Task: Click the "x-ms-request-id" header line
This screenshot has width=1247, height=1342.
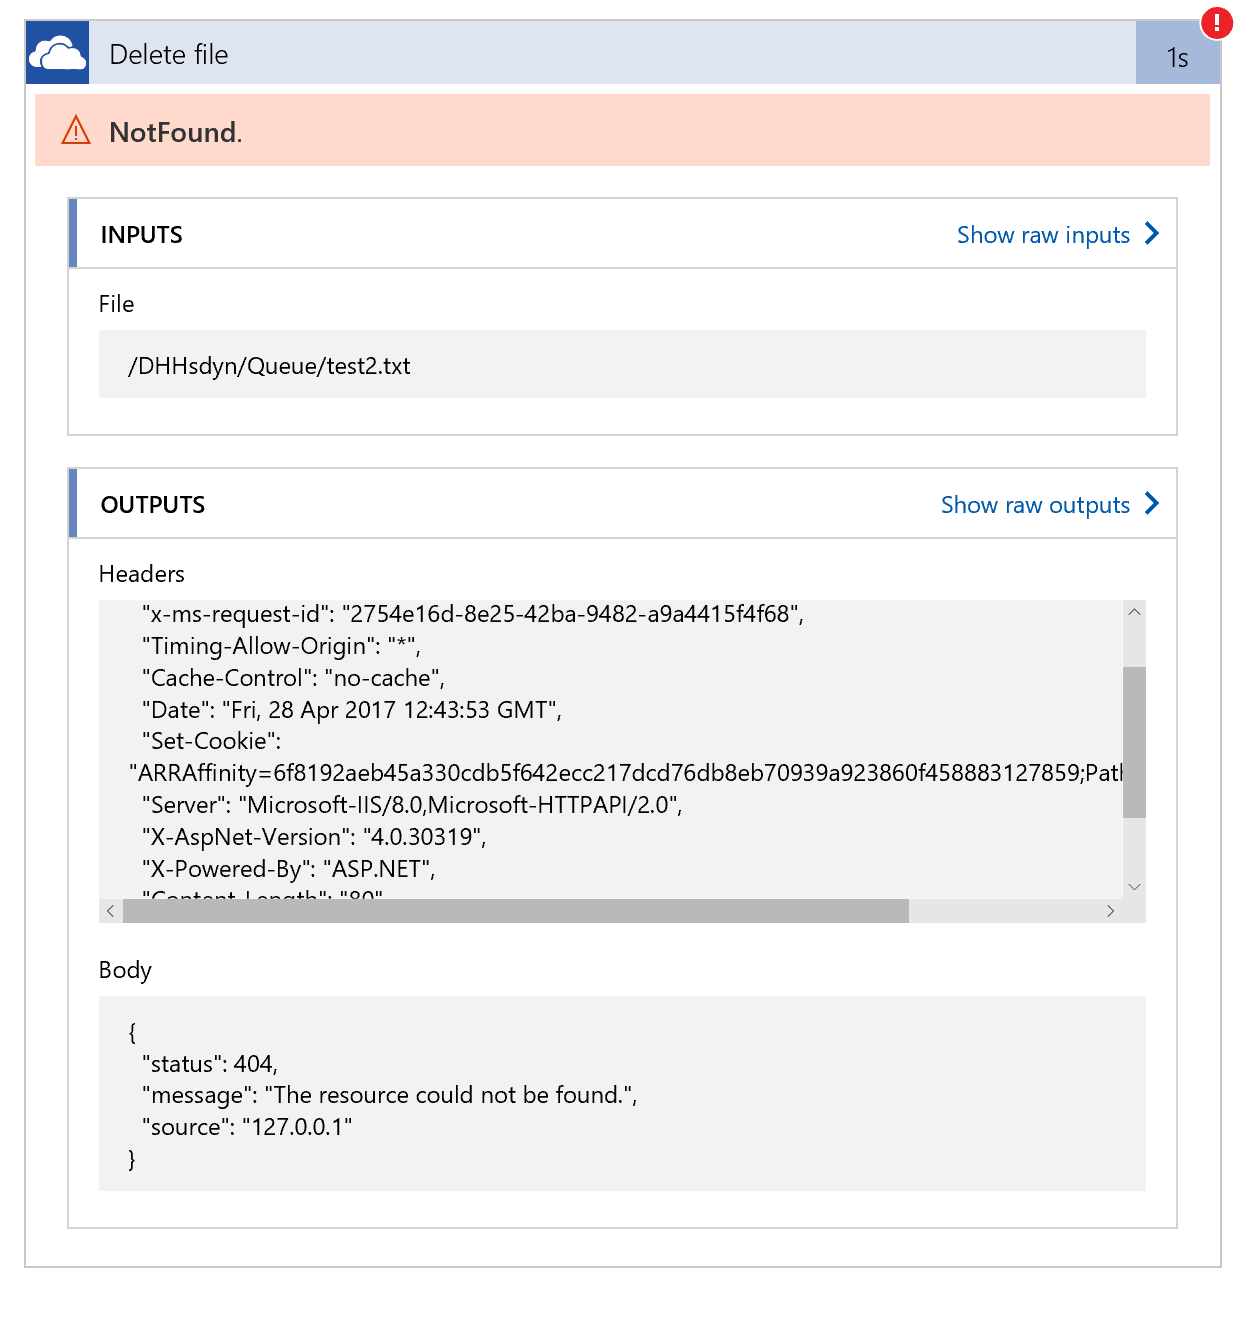Action: (x=473, y=614)
